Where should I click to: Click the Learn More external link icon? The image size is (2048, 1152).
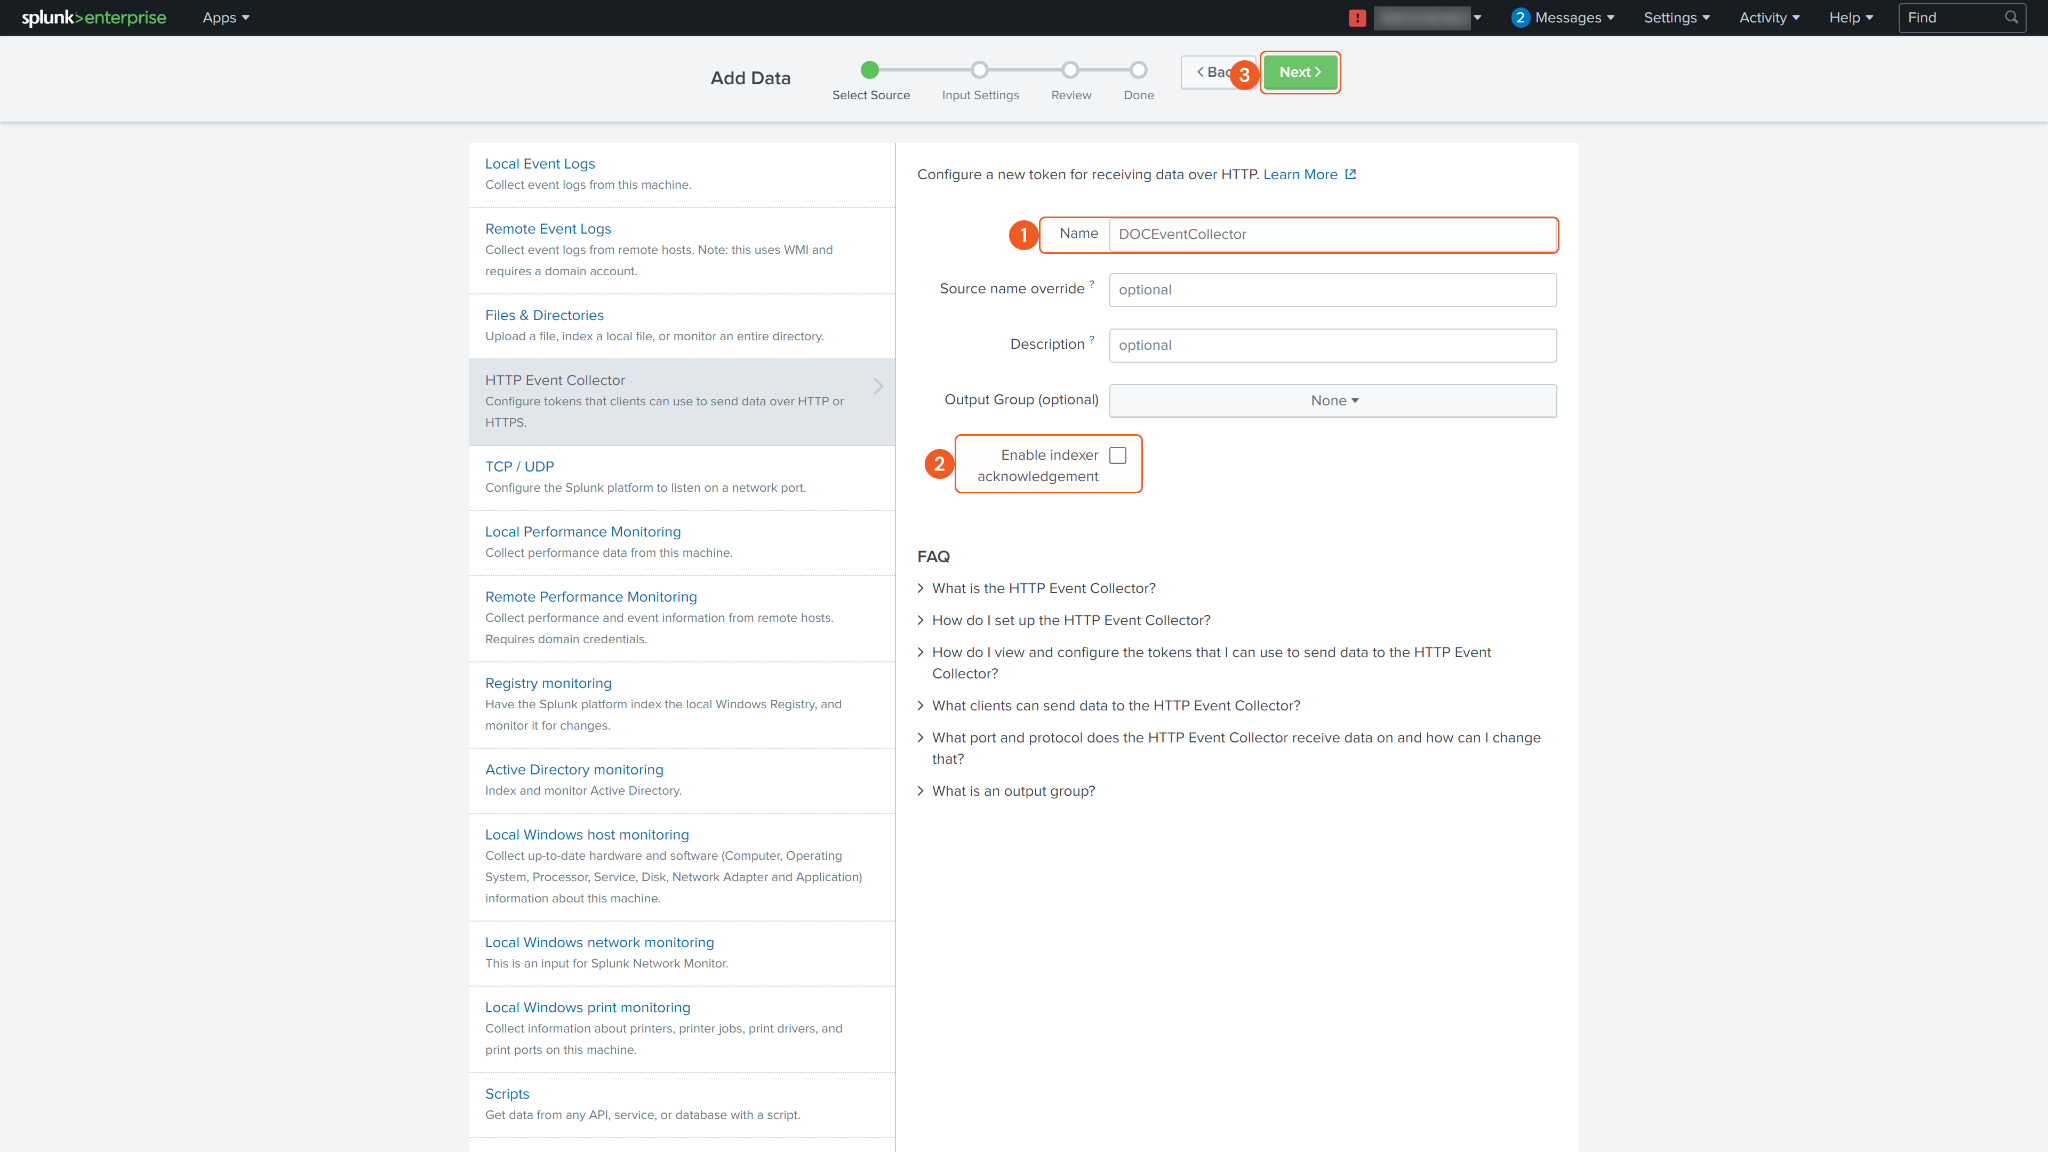point(1351,174)
